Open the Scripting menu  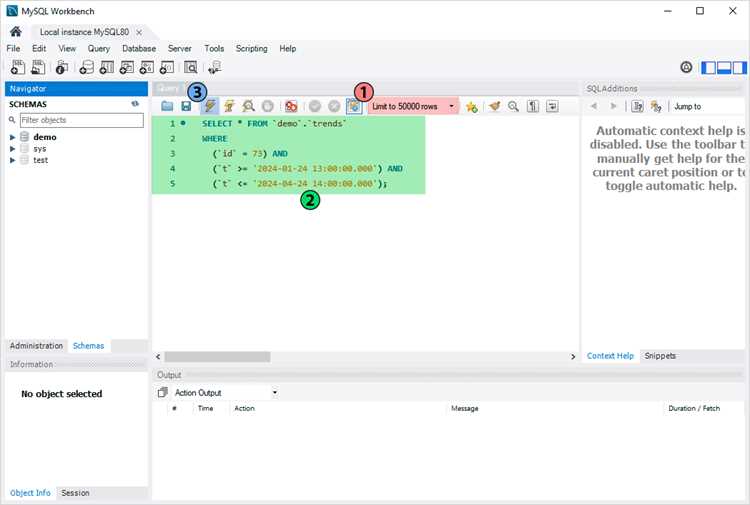[252, 48]
